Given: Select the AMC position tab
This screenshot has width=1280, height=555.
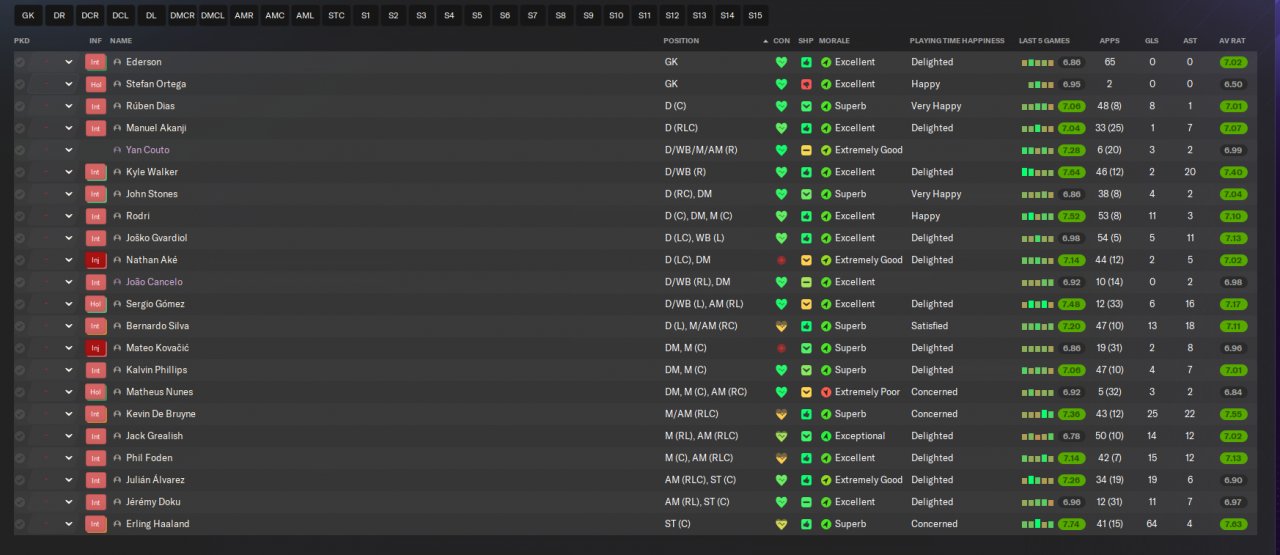Looking at the screenshot, I should (275, 15).
